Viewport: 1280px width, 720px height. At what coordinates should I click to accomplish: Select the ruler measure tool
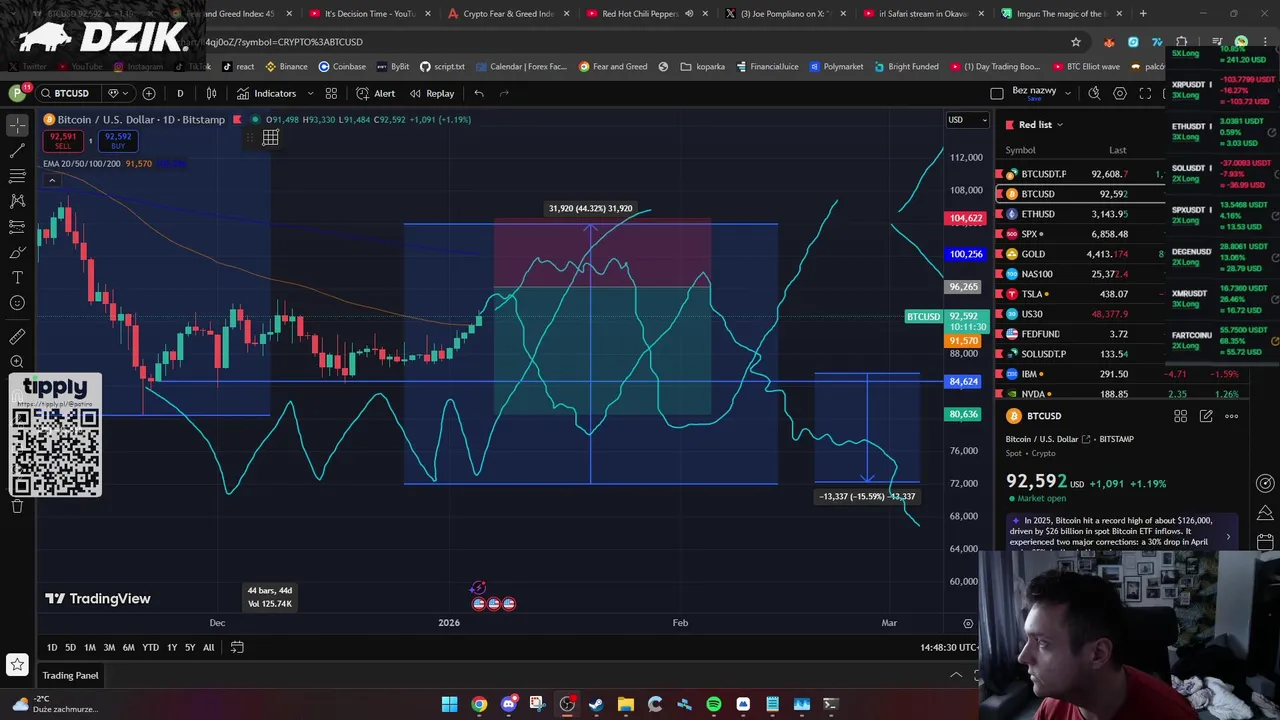pos(17,337)
